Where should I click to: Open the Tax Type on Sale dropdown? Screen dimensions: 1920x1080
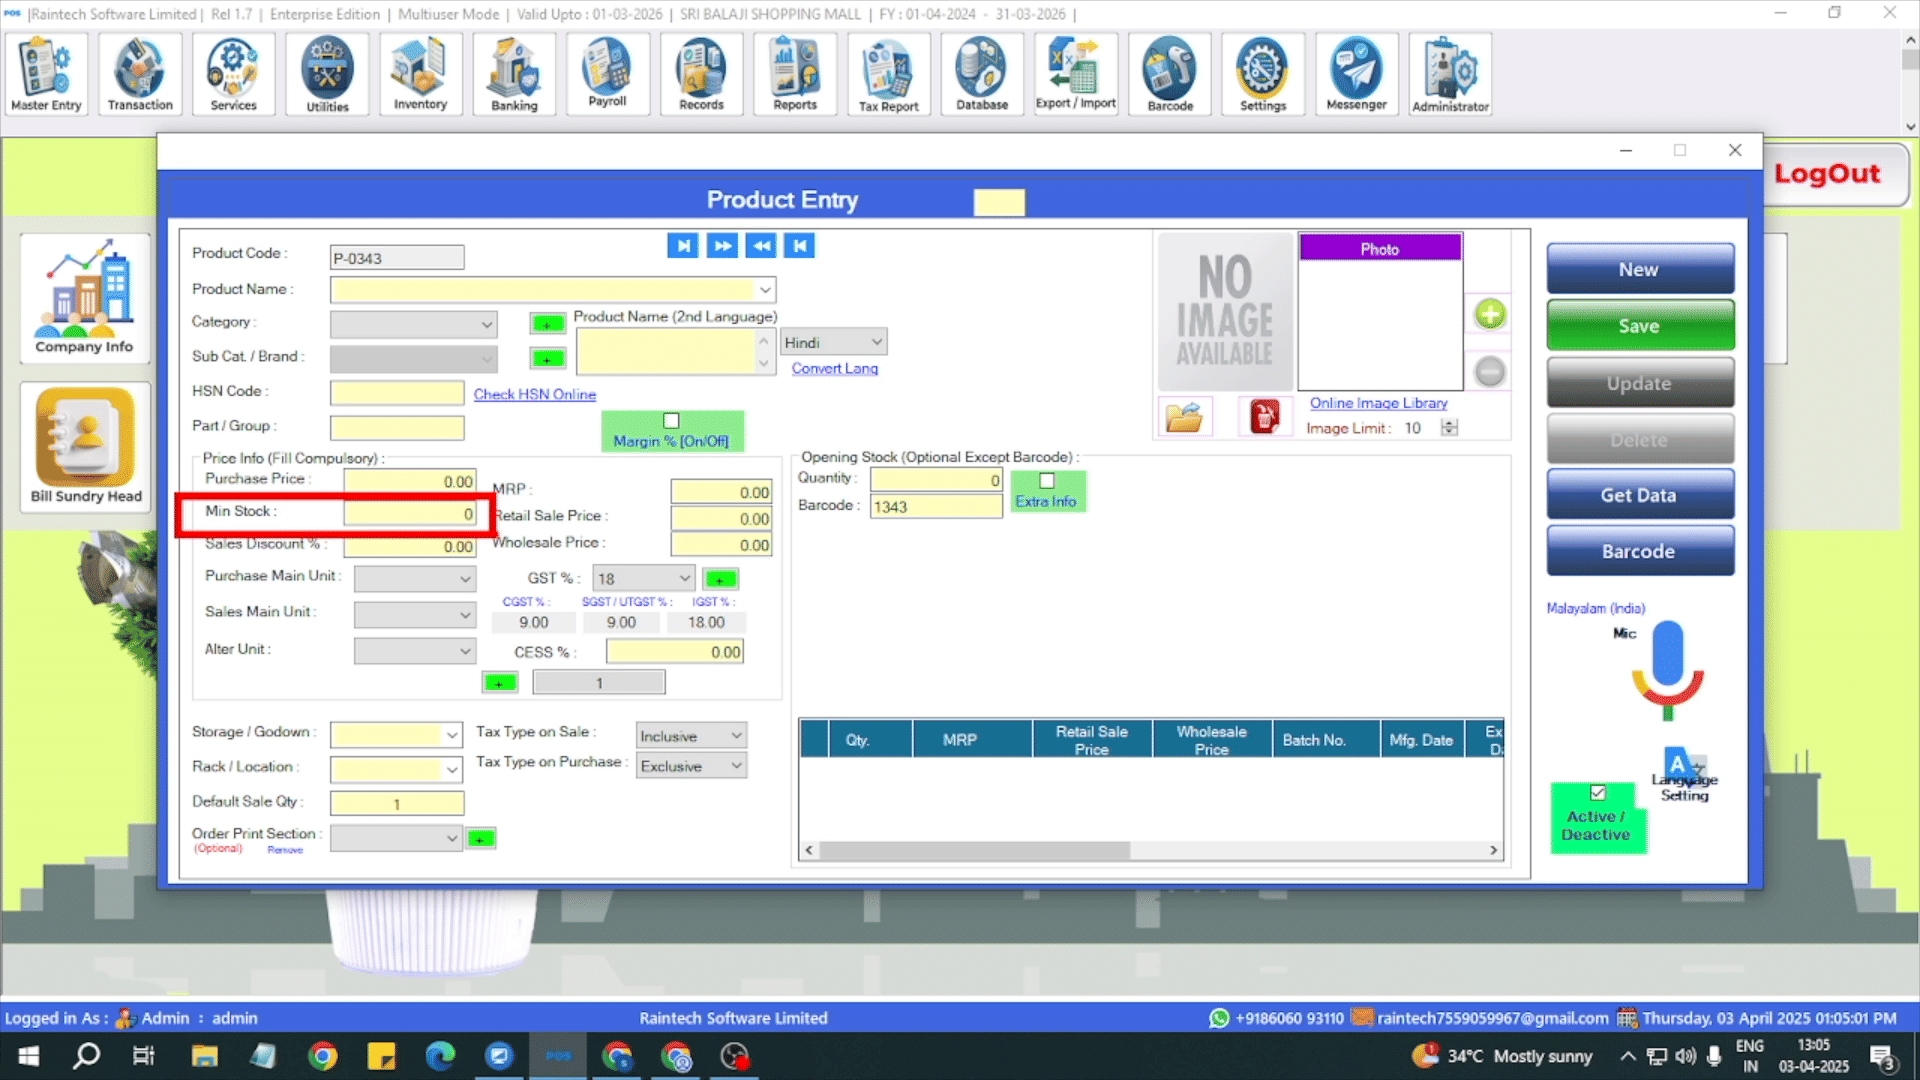tap(736, 736)
